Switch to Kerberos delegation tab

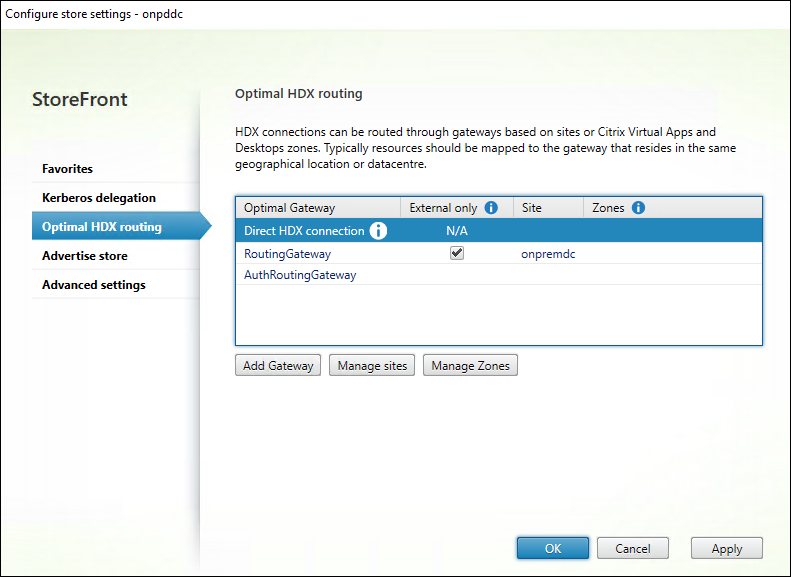coord(99,198)
